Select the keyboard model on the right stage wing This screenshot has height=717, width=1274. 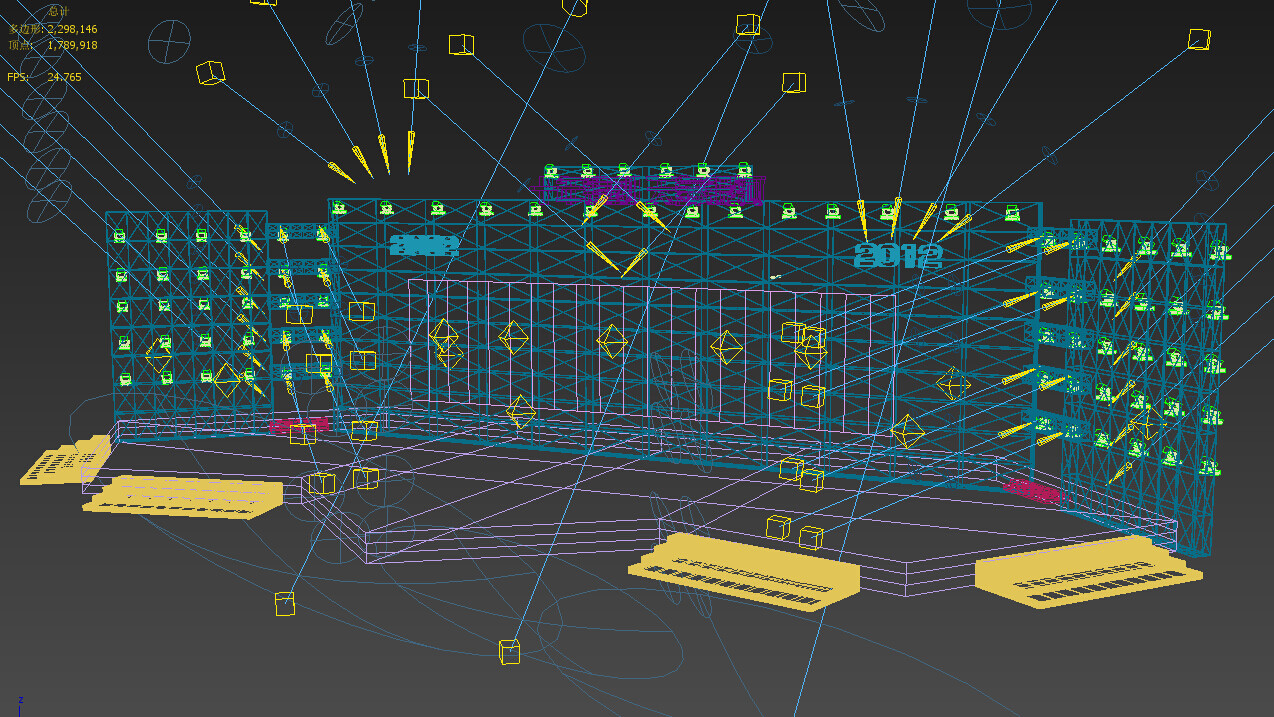1090,580
